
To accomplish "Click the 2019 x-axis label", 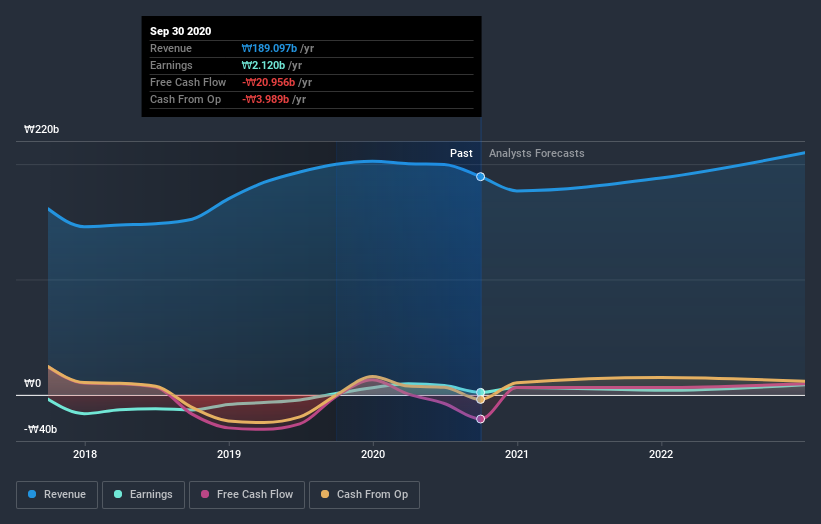I will (229, 454).
